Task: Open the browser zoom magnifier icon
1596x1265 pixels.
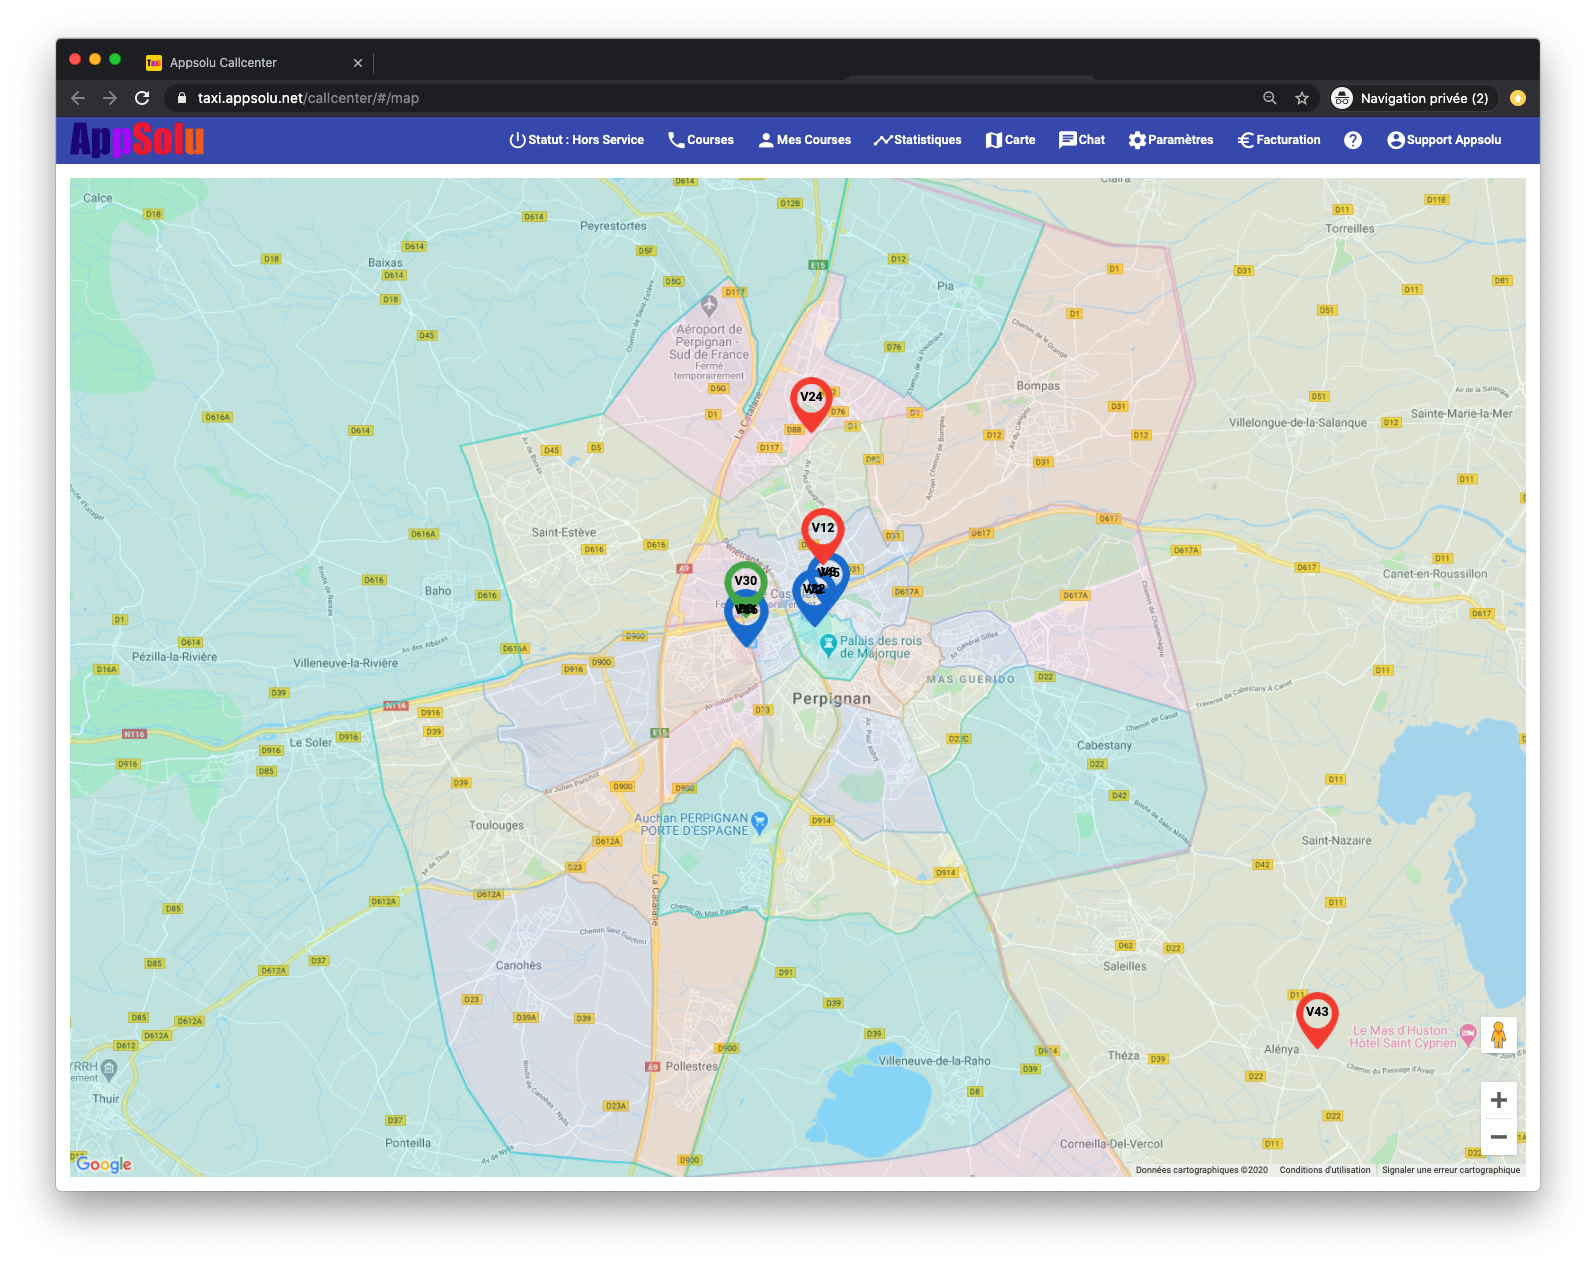Action: (1270, 98)
